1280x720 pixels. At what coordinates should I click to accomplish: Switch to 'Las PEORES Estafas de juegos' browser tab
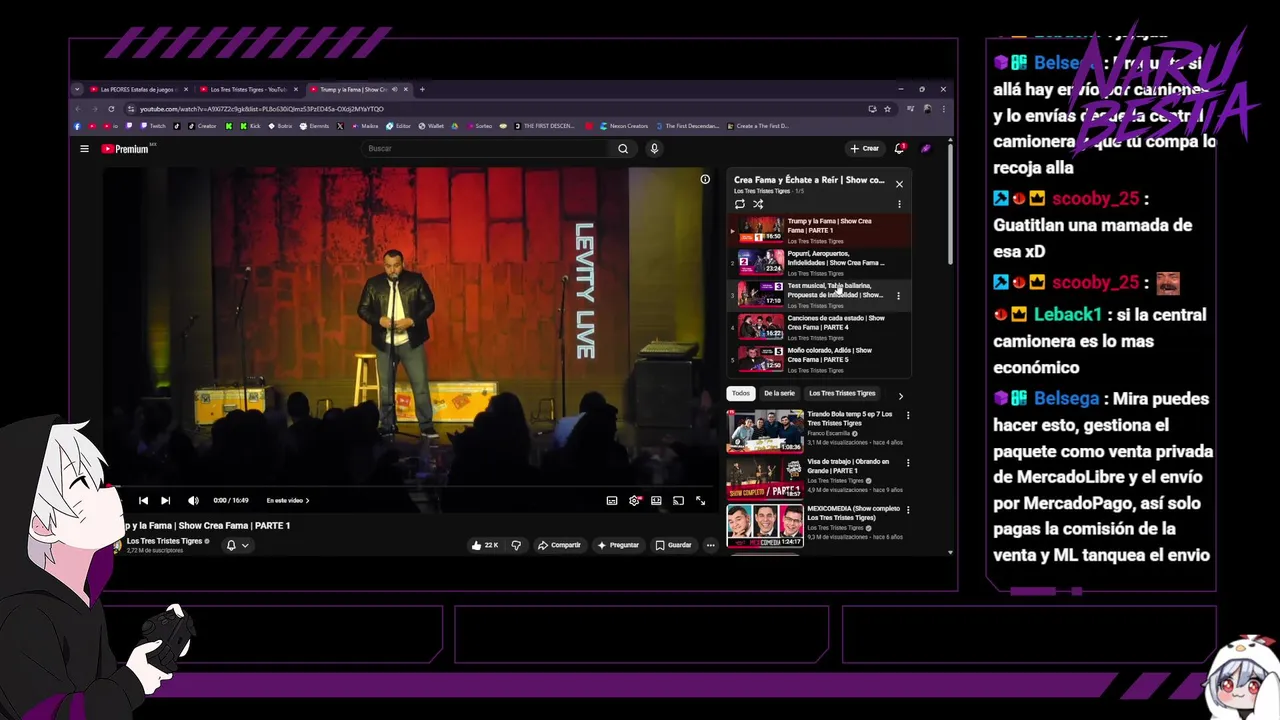pyautogui.click(x=138, y=89)
